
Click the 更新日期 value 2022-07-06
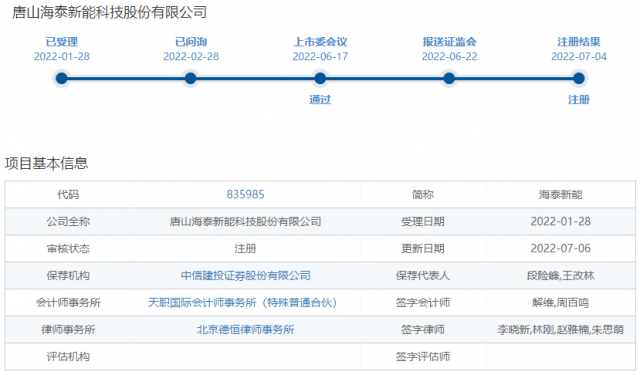point(560,248)
